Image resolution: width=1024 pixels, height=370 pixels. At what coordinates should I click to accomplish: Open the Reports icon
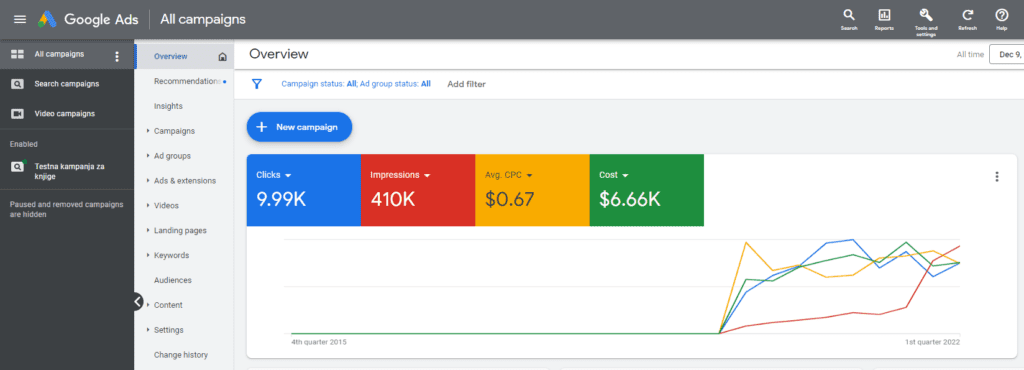(x=884, y=15)
